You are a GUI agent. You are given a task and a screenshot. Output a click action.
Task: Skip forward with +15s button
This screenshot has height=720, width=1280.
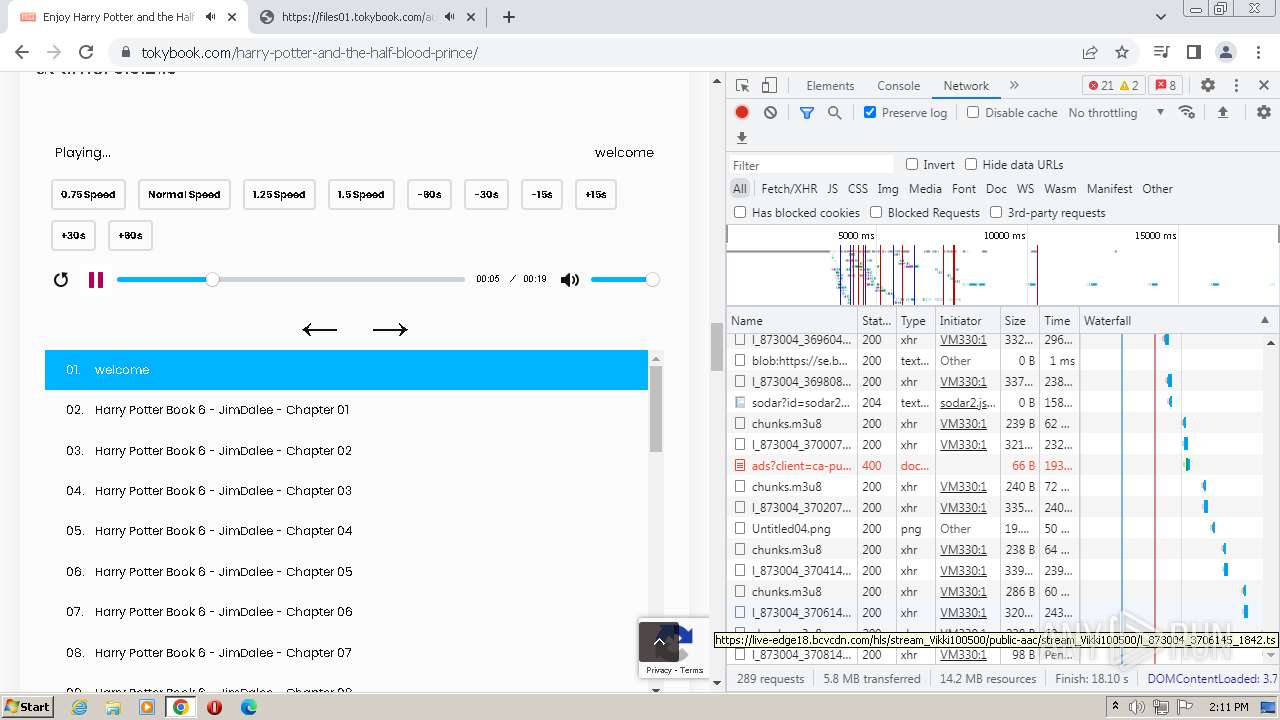[x=596, y=195]
